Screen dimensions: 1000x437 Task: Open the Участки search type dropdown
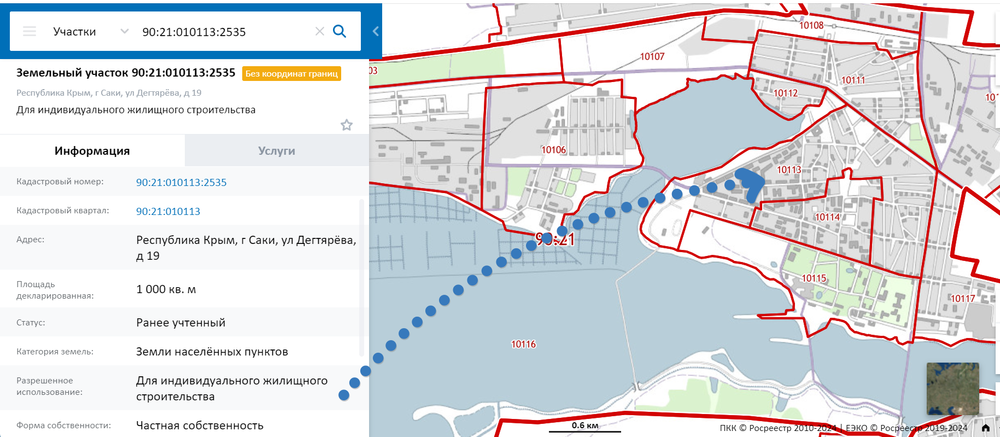[x=88, y=31]
